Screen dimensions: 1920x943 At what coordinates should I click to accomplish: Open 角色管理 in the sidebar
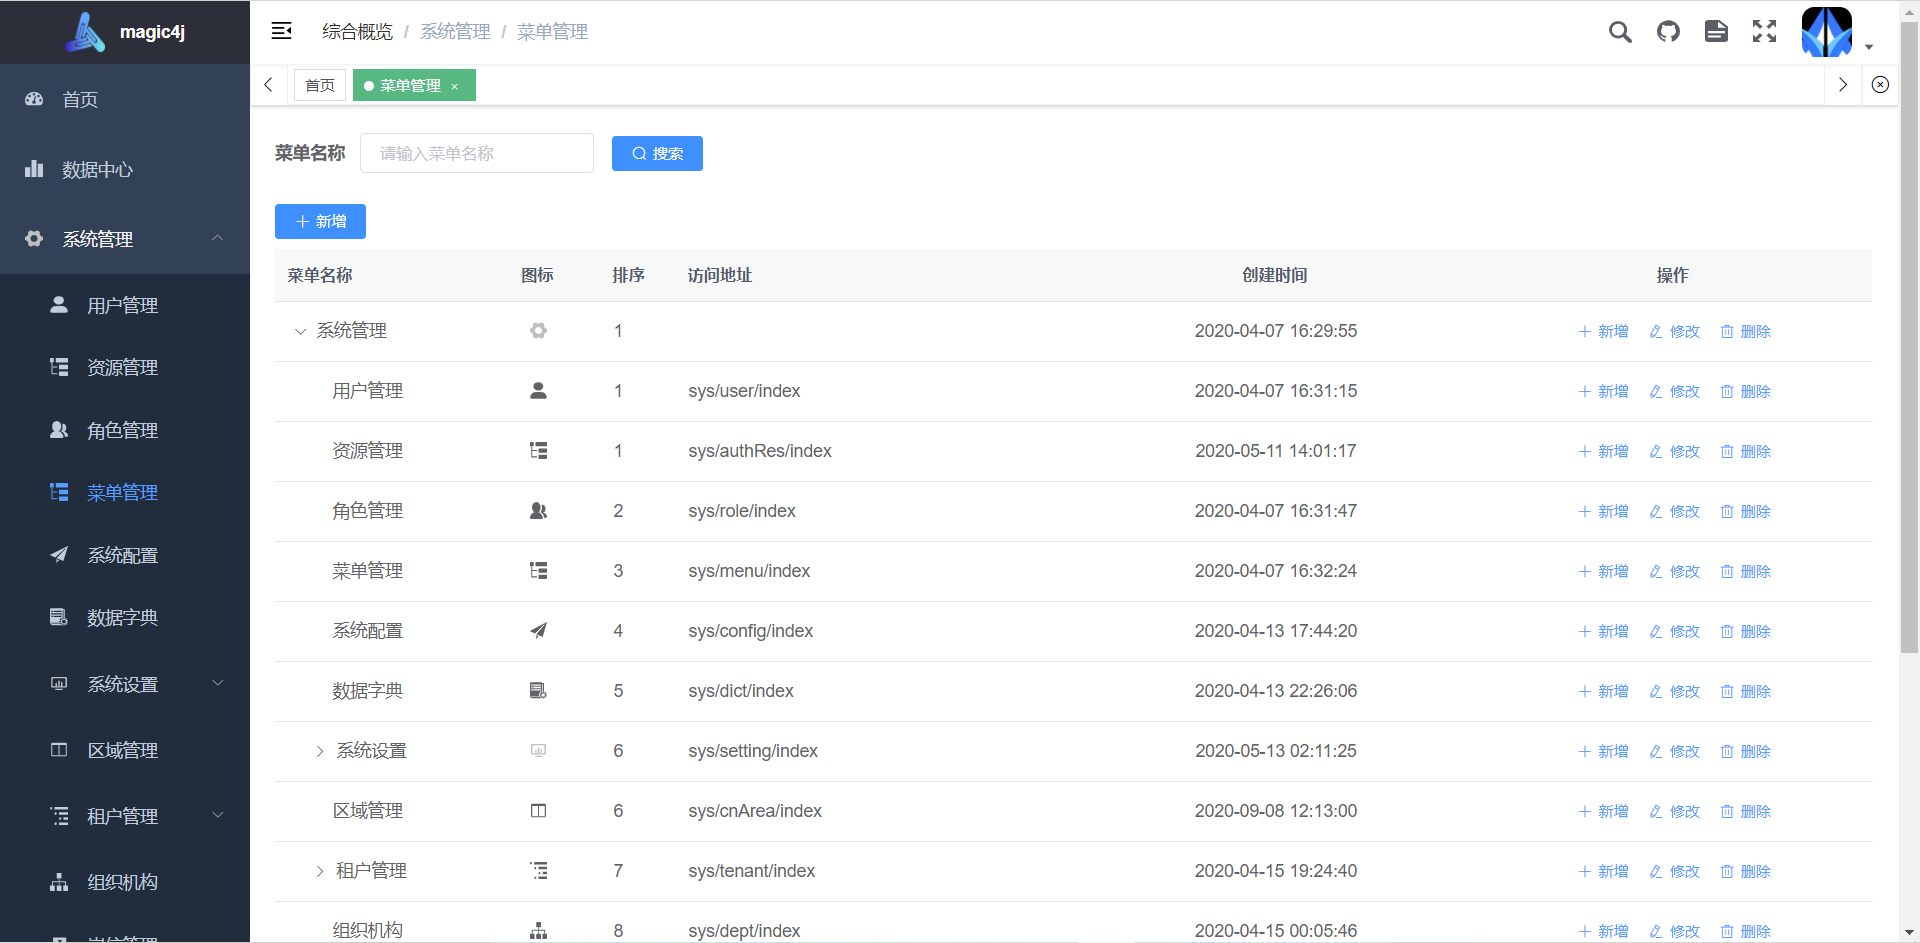pos(125,430)
